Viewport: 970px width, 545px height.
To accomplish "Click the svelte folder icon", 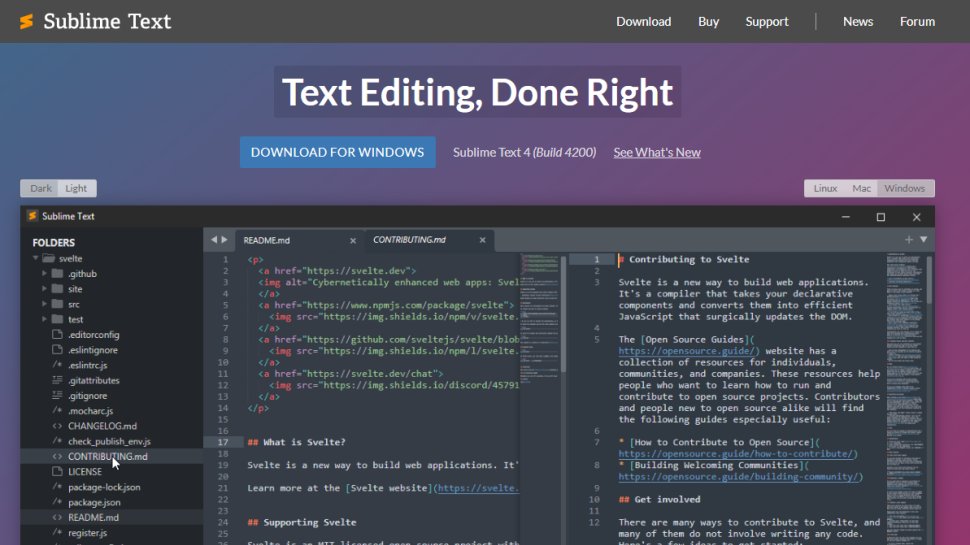I will coord(49,258).
